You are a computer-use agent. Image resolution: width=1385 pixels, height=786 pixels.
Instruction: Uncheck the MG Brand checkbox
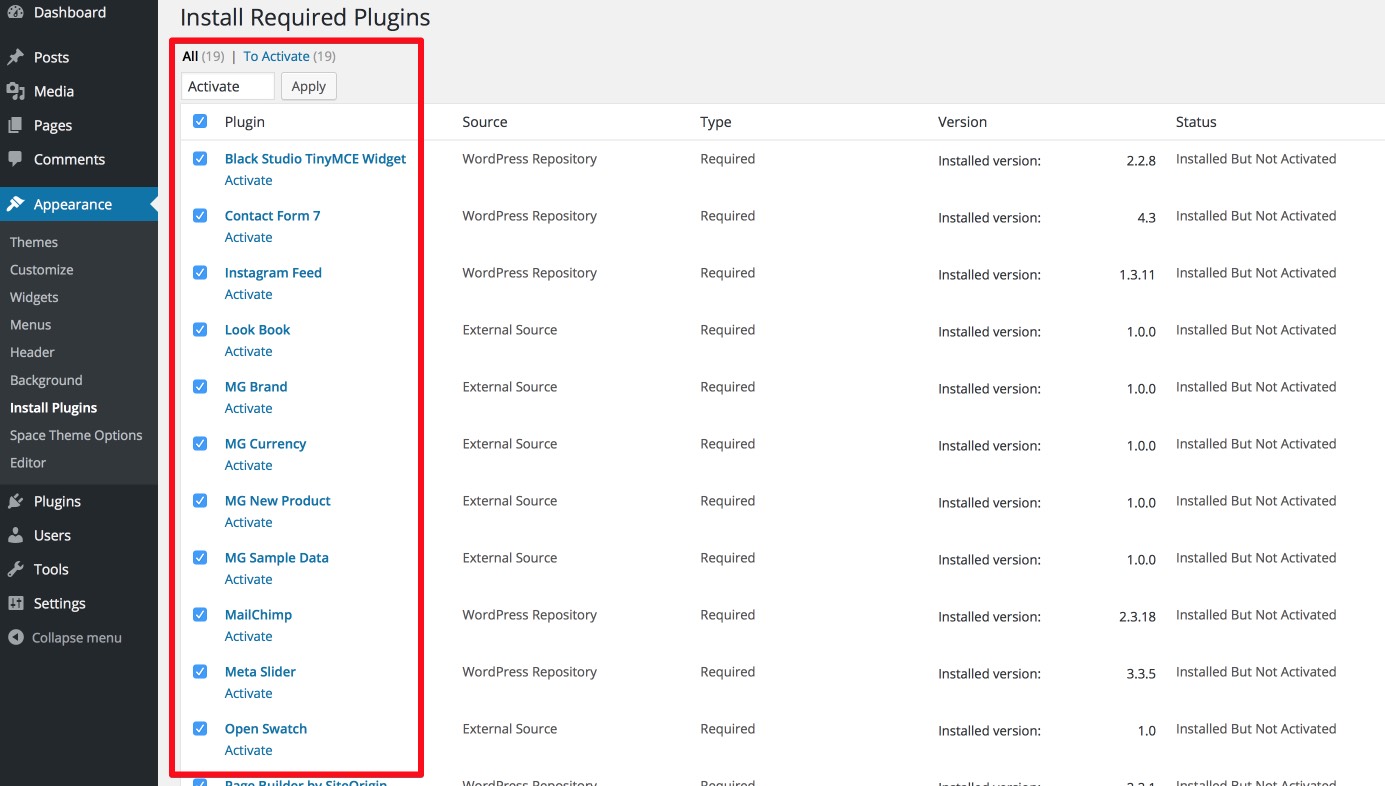(200, 386)
